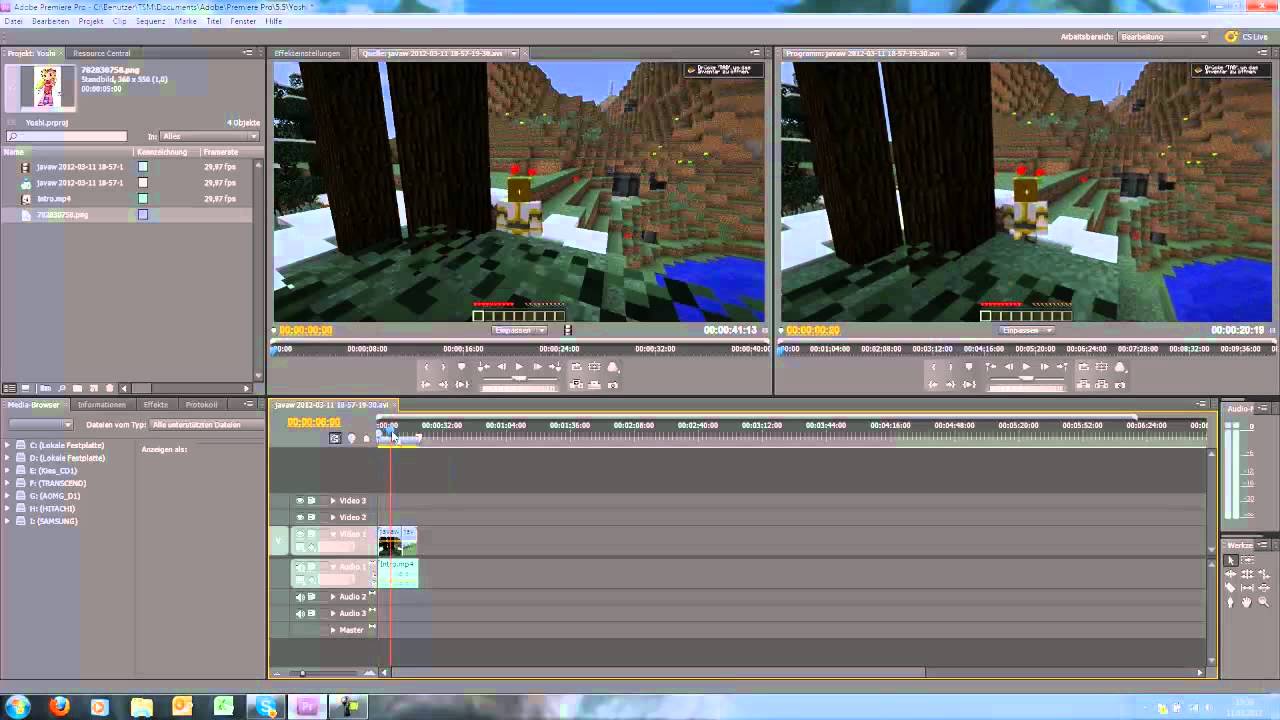The image size is (1280, 720).
Task: Switch to Effekteinstellungen tab
Action: click(309, 53)
